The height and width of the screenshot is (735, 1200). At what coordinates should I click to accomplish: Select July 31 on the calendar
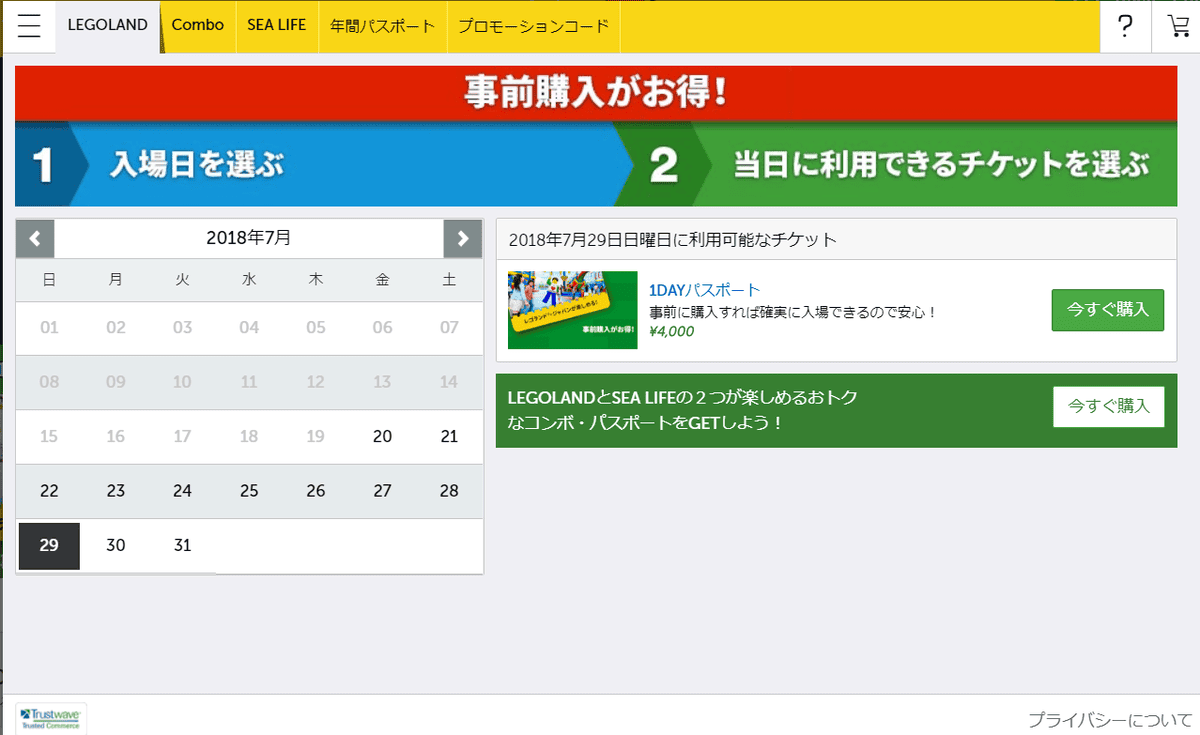(182, 545)
